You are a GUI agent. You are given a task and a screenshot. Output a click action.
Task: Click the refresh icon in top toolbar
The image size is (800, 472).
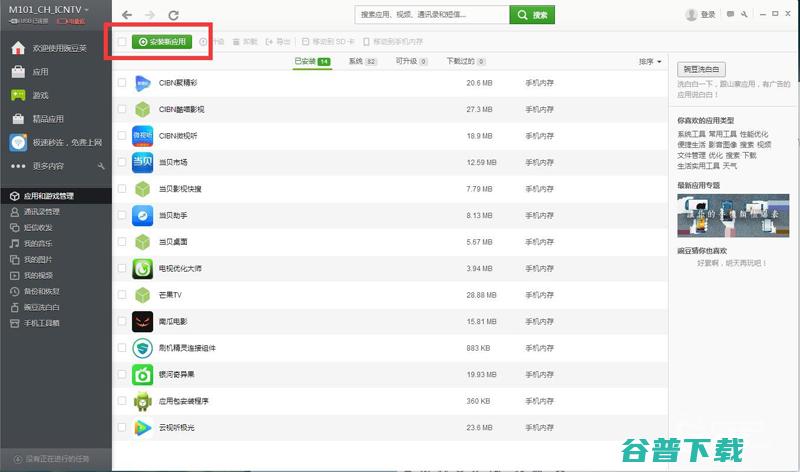coord(174,15)
